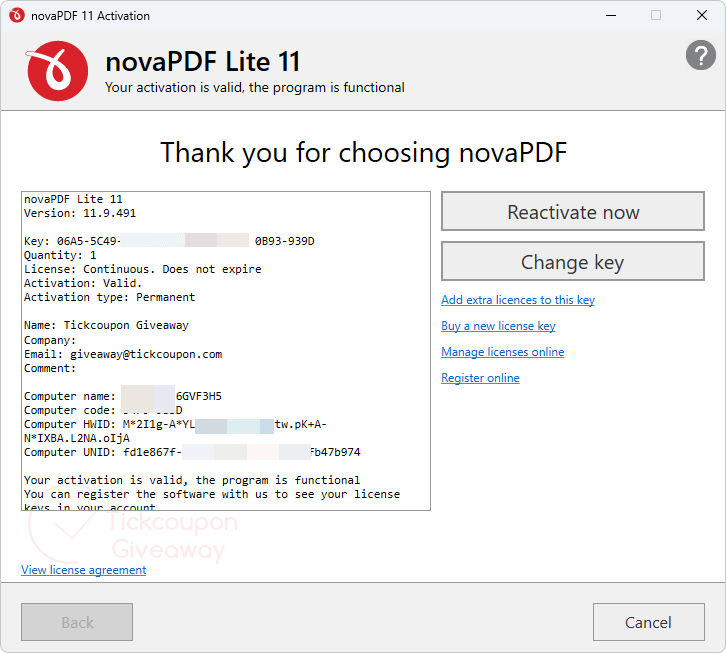Open Register online link
Viewport: 726px width, 653px height.
[x=480, y=378]
